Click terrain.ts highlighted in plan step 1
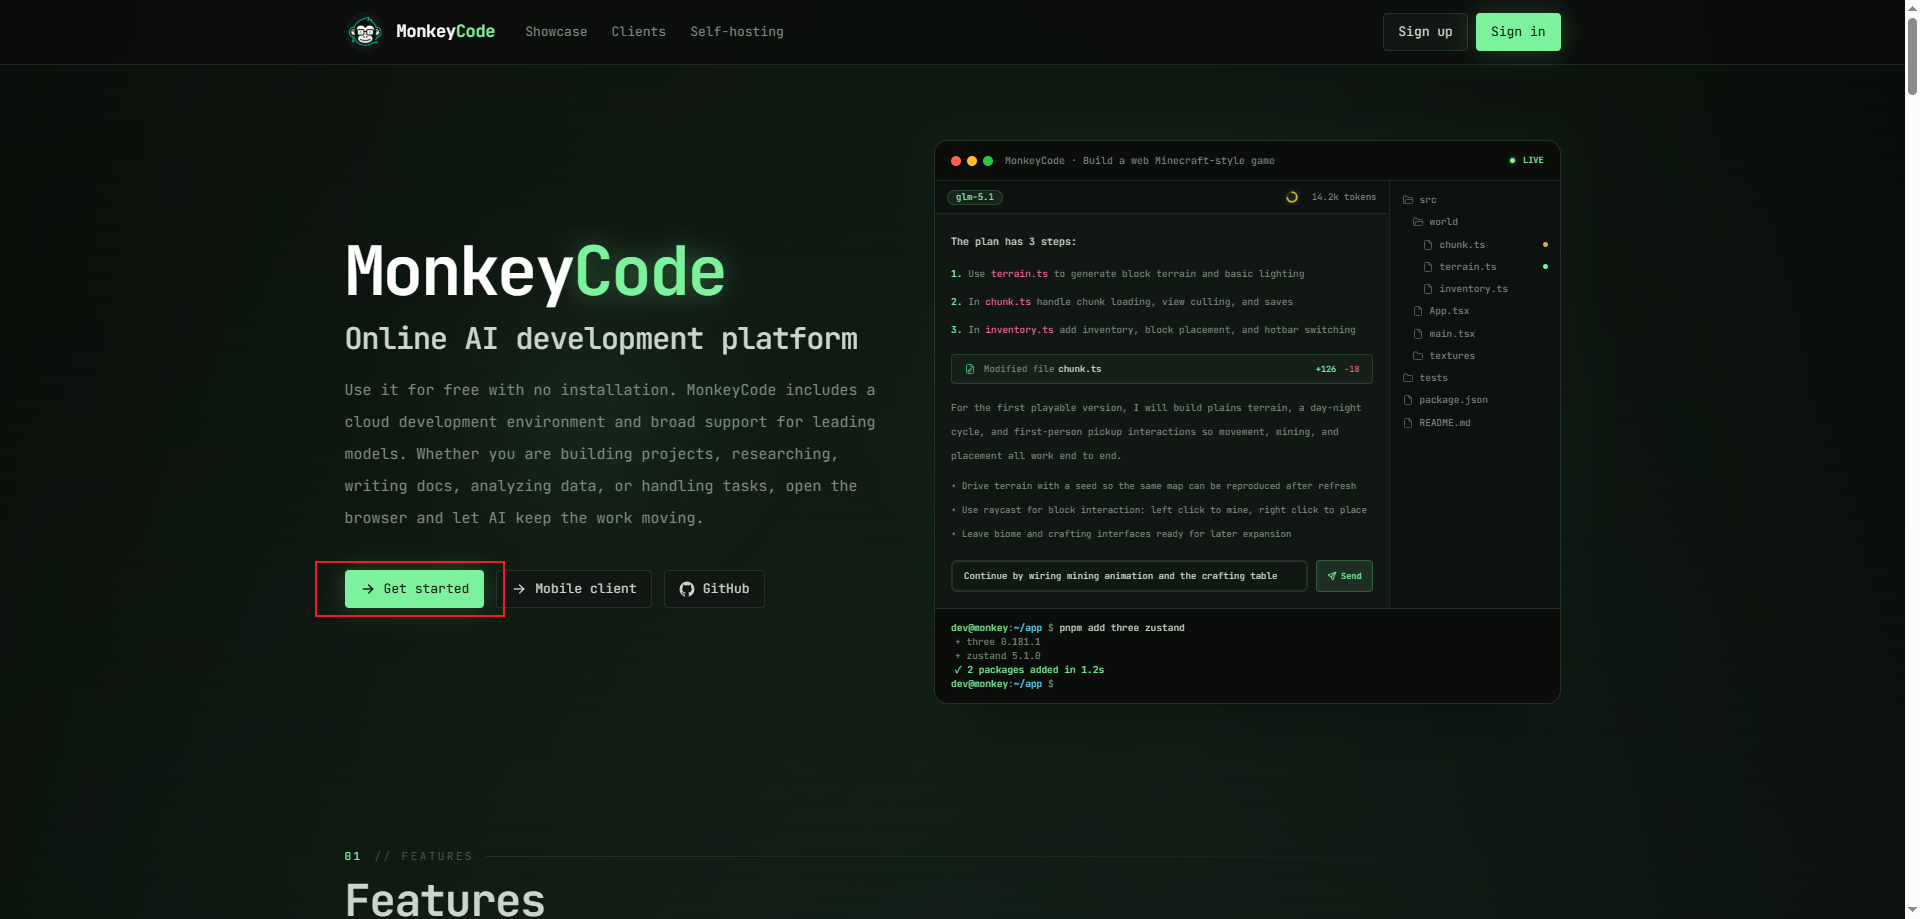1920x919 pixels. (x=1019, y=274)
